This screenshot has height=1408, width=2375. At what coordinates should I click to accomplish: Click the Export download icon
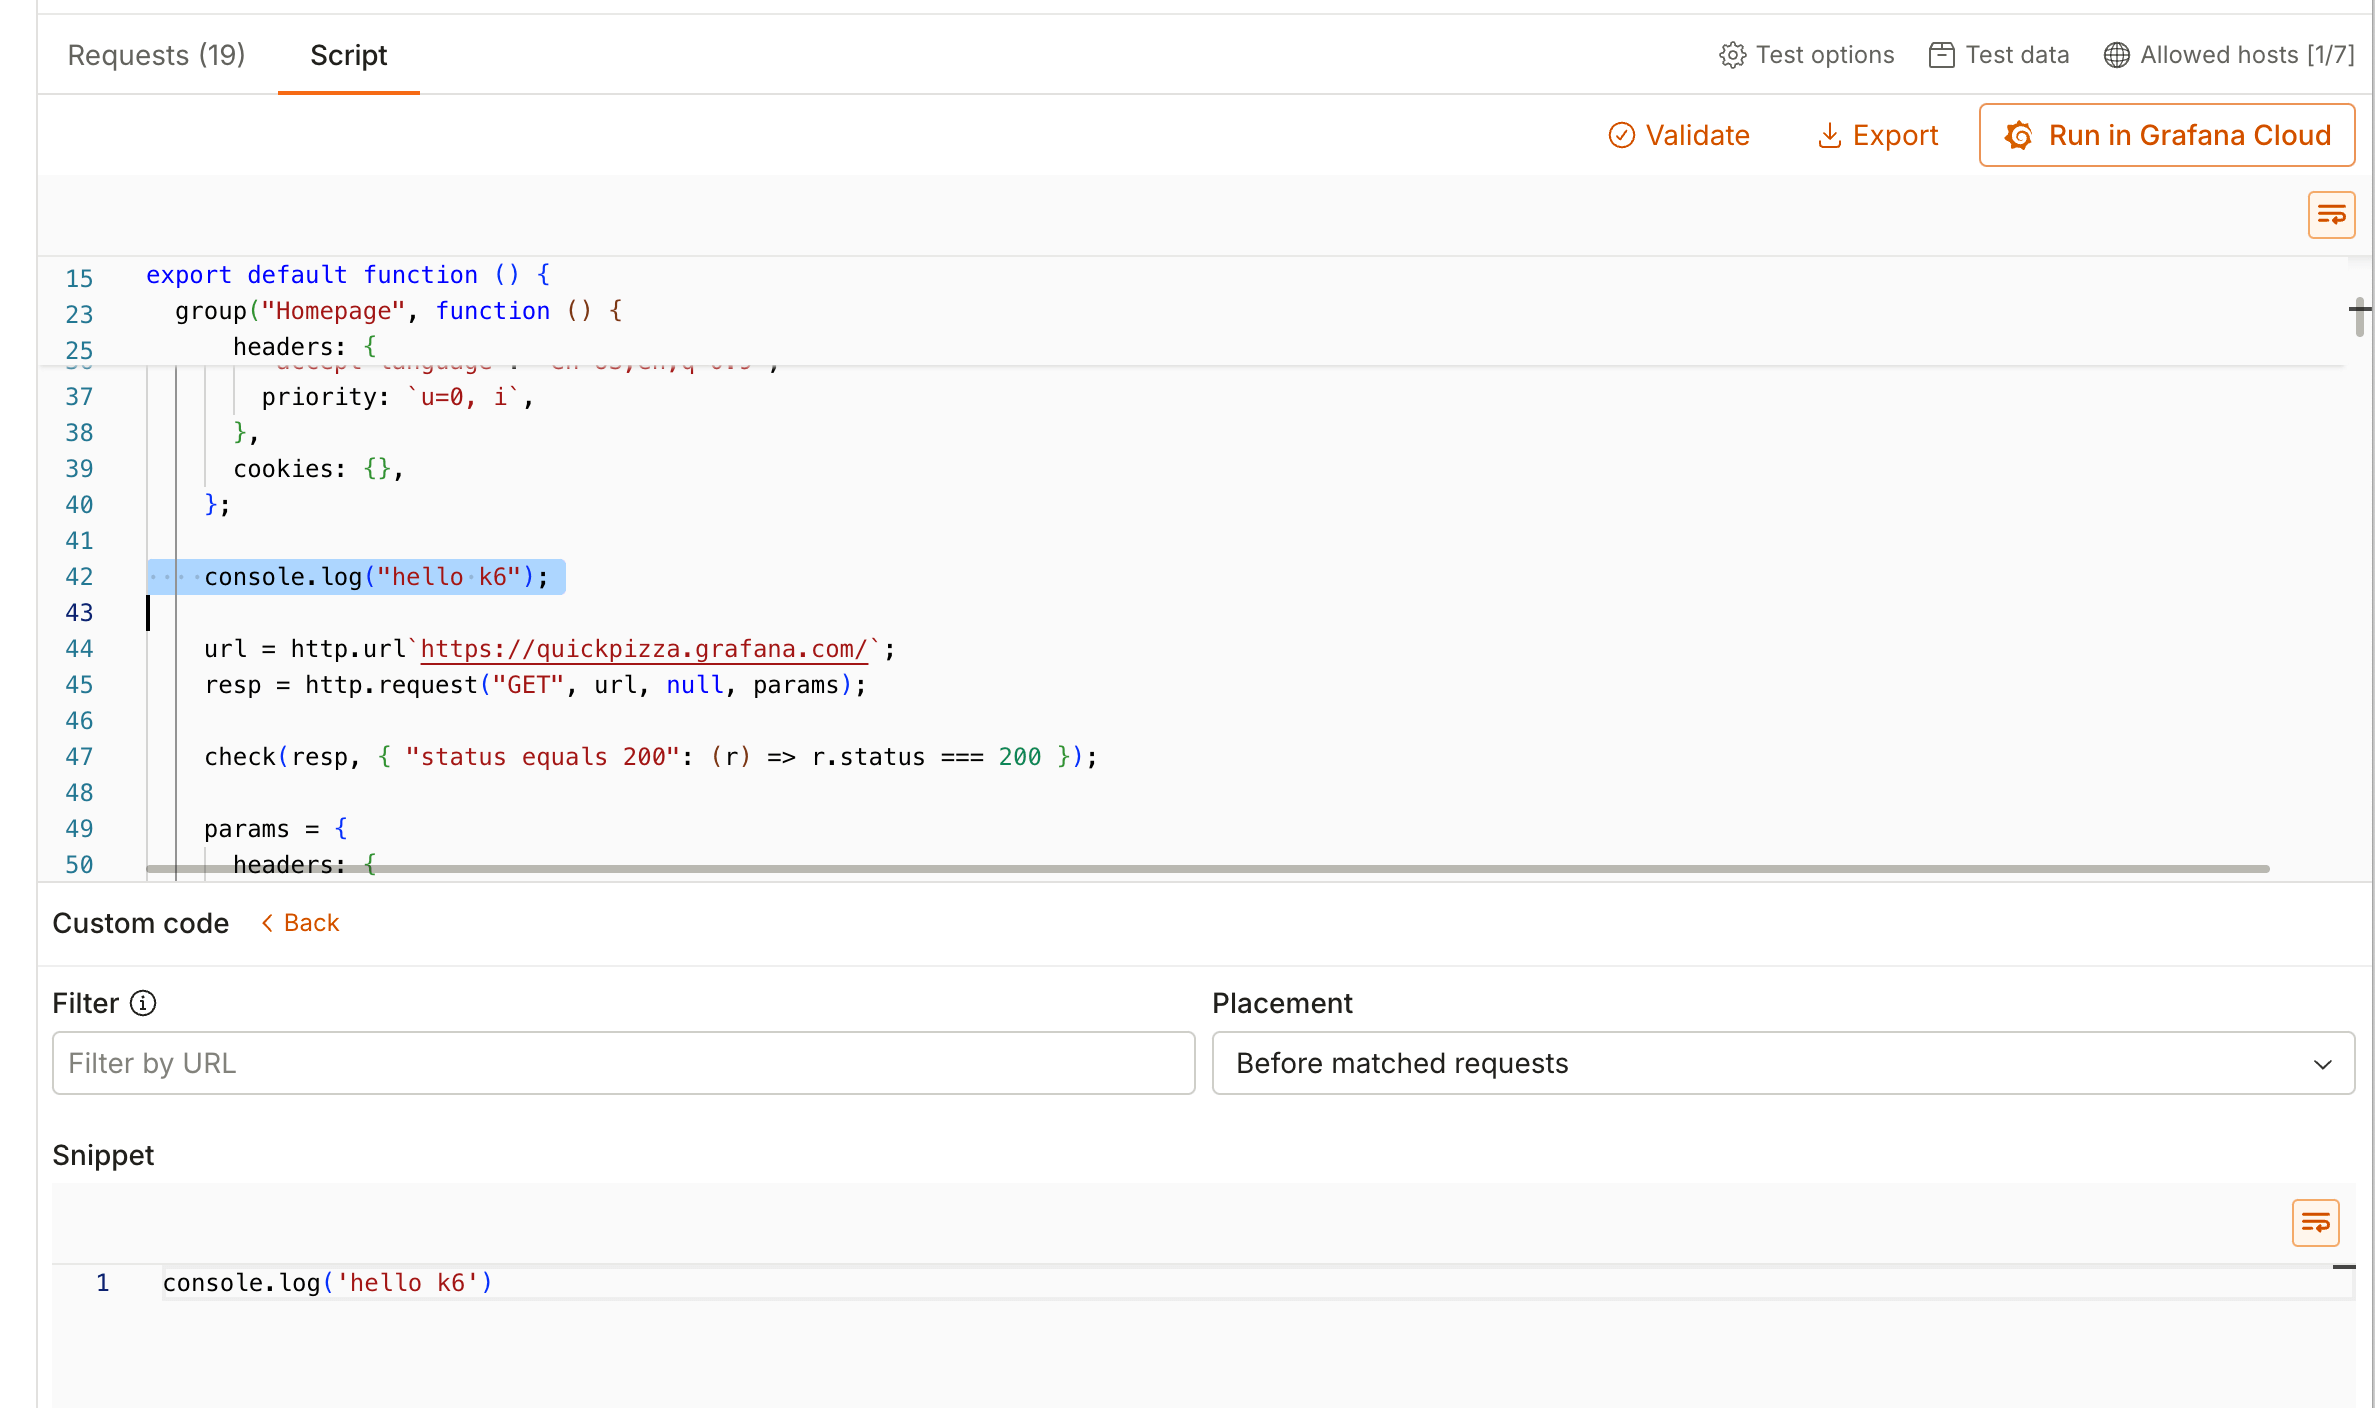1829,135
